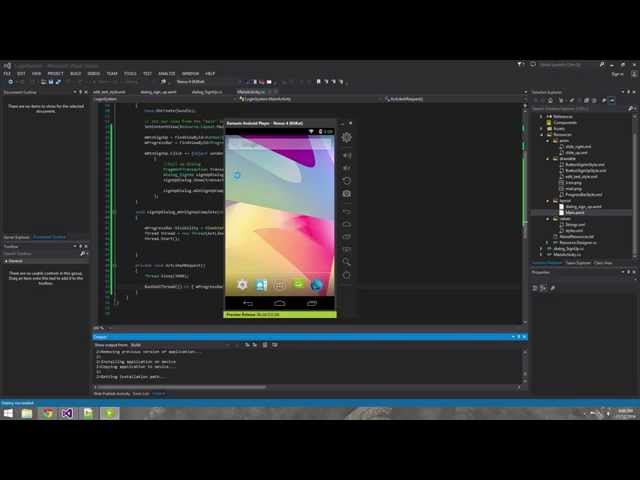Image resolution: width=640 pixels, height=480 pixels.
Task: Switch to the dialog_sign_up.axml tab
Action: pyautogui.click(x=158, y=92)
